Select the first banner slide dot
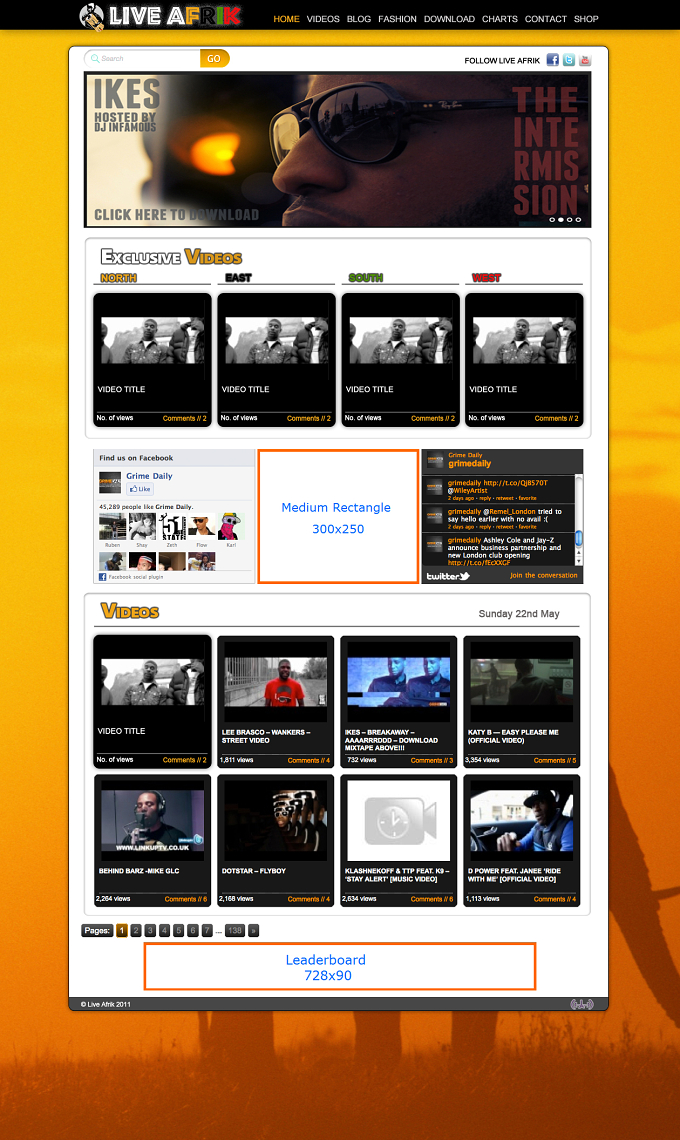Image resolution: width=680 pixels, height=1140 pixels. (552, 220)
